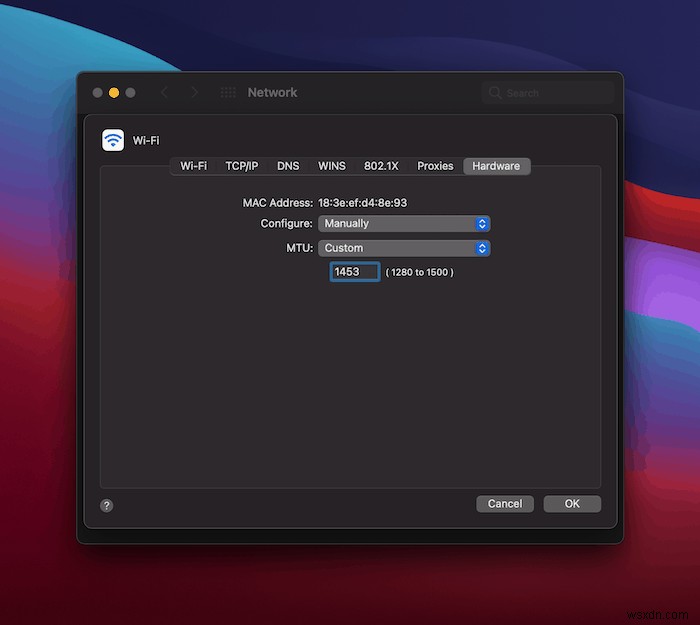Go forward with the right chevron
700x625 pixels.
[x=194, y=92]
